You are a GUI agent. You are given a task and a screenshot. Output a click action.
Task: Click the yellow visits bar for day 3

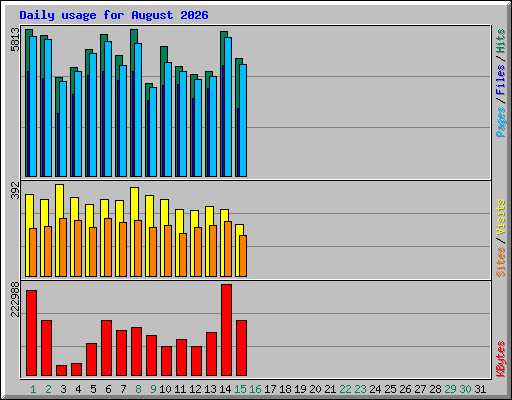(59, 202)
